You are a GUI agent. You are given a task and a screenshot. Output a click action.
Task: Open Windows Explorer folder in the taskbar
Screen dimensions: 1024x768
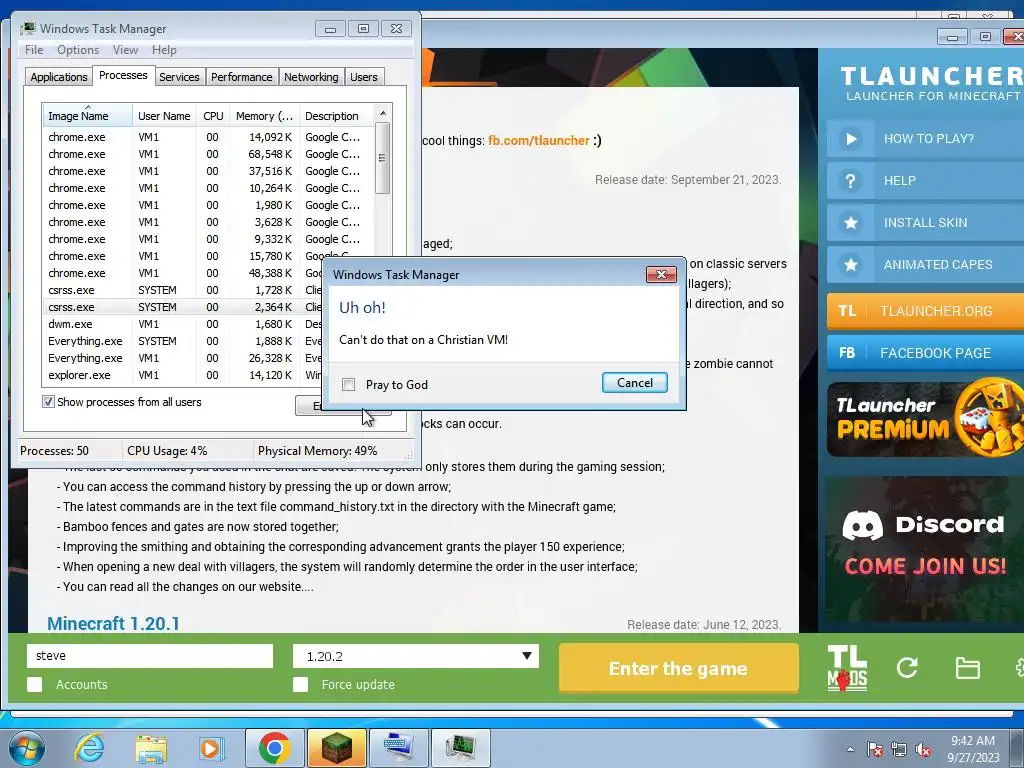click(151, 749)
